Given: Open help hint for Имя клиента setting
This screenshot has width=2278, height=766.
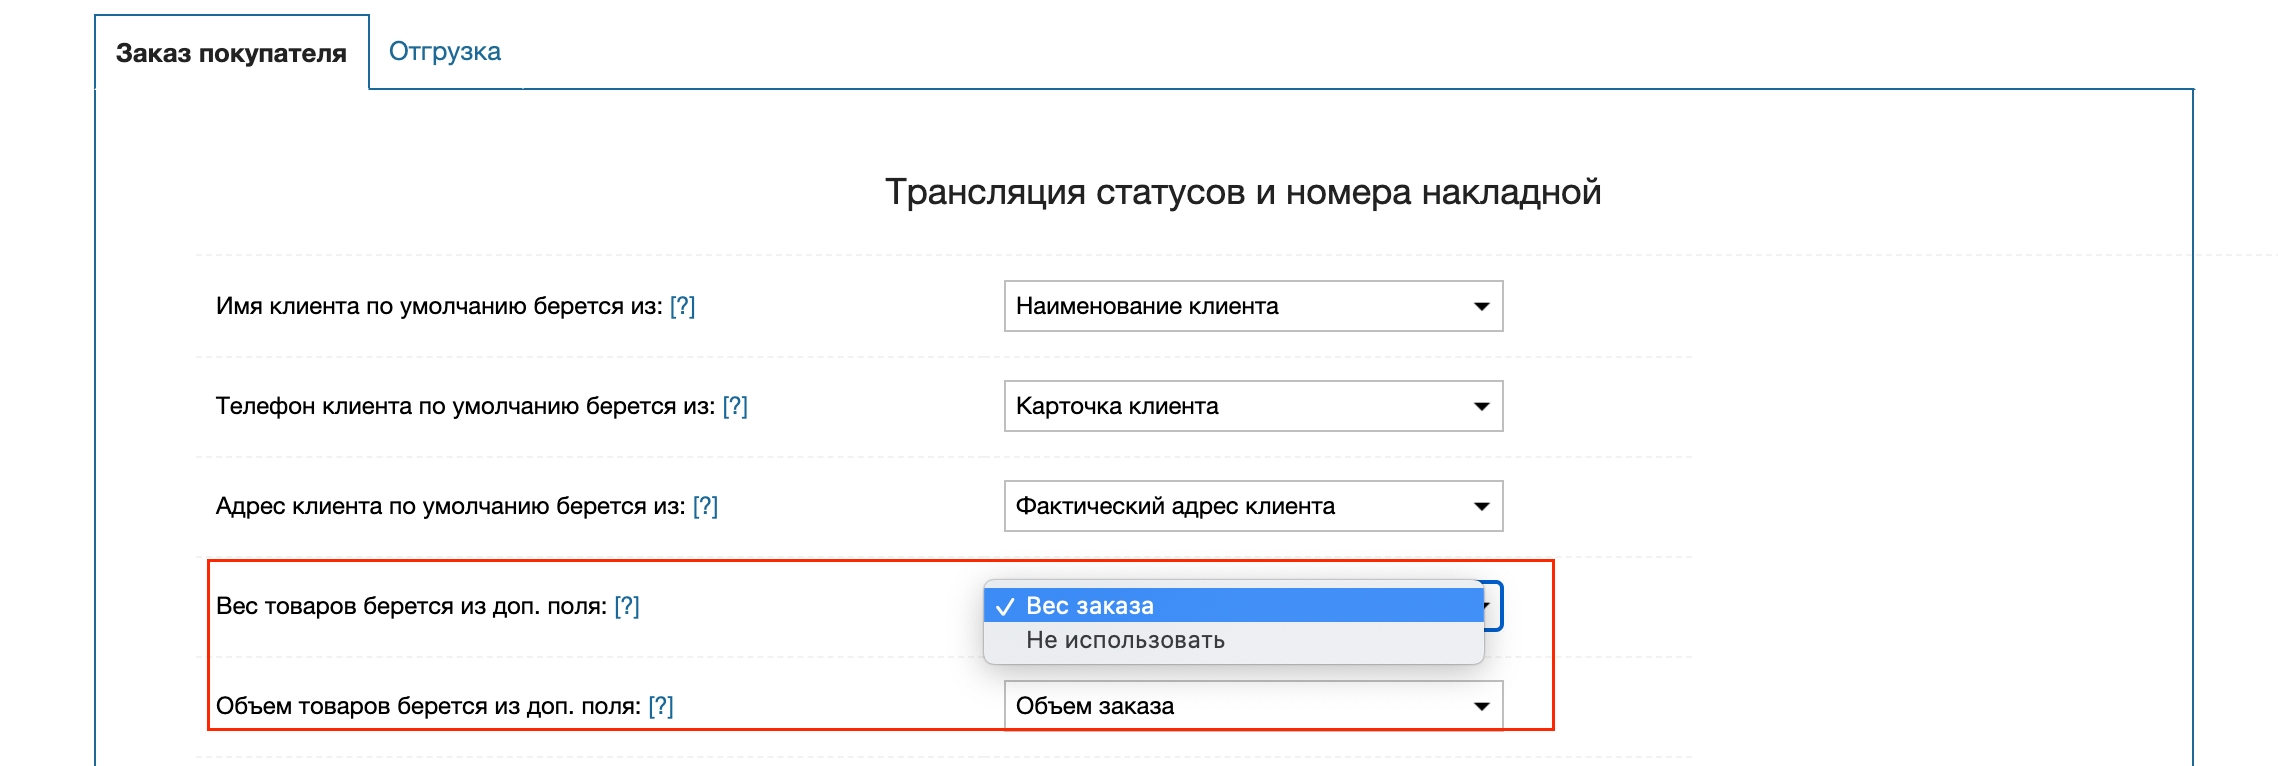Looking at the screenshot, I should pyautogui.click(x=682, y=306).
